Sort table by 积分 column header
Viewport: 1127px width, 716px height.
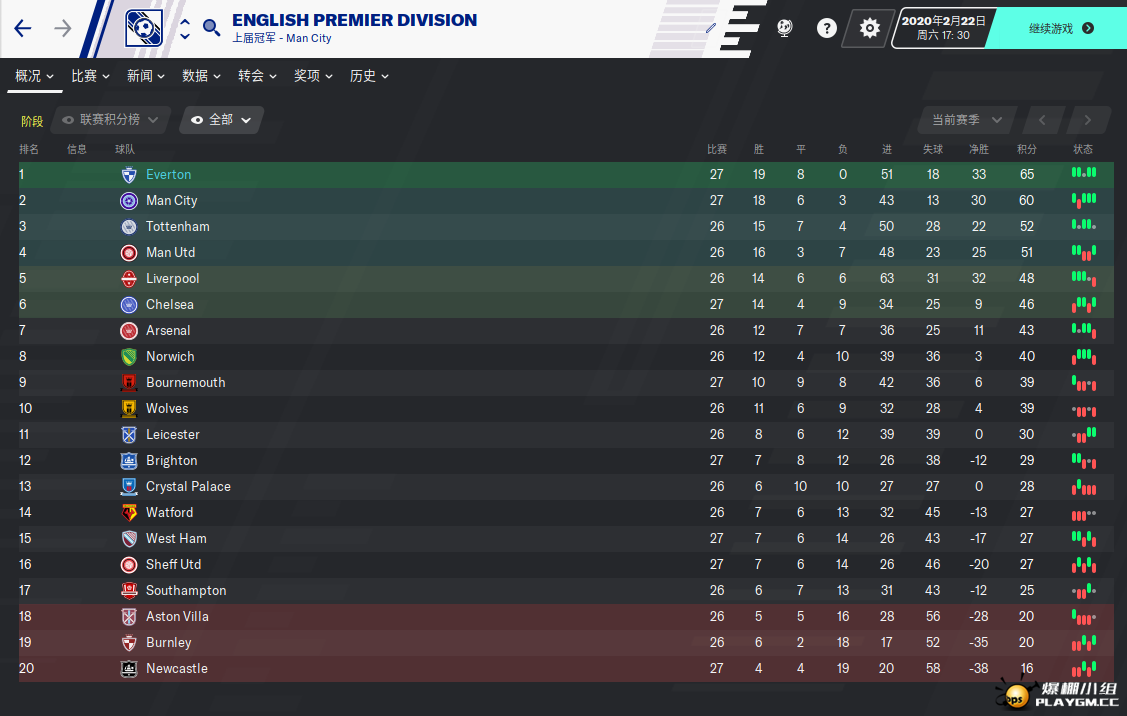pyautogui.click(x=1027, y=150)
